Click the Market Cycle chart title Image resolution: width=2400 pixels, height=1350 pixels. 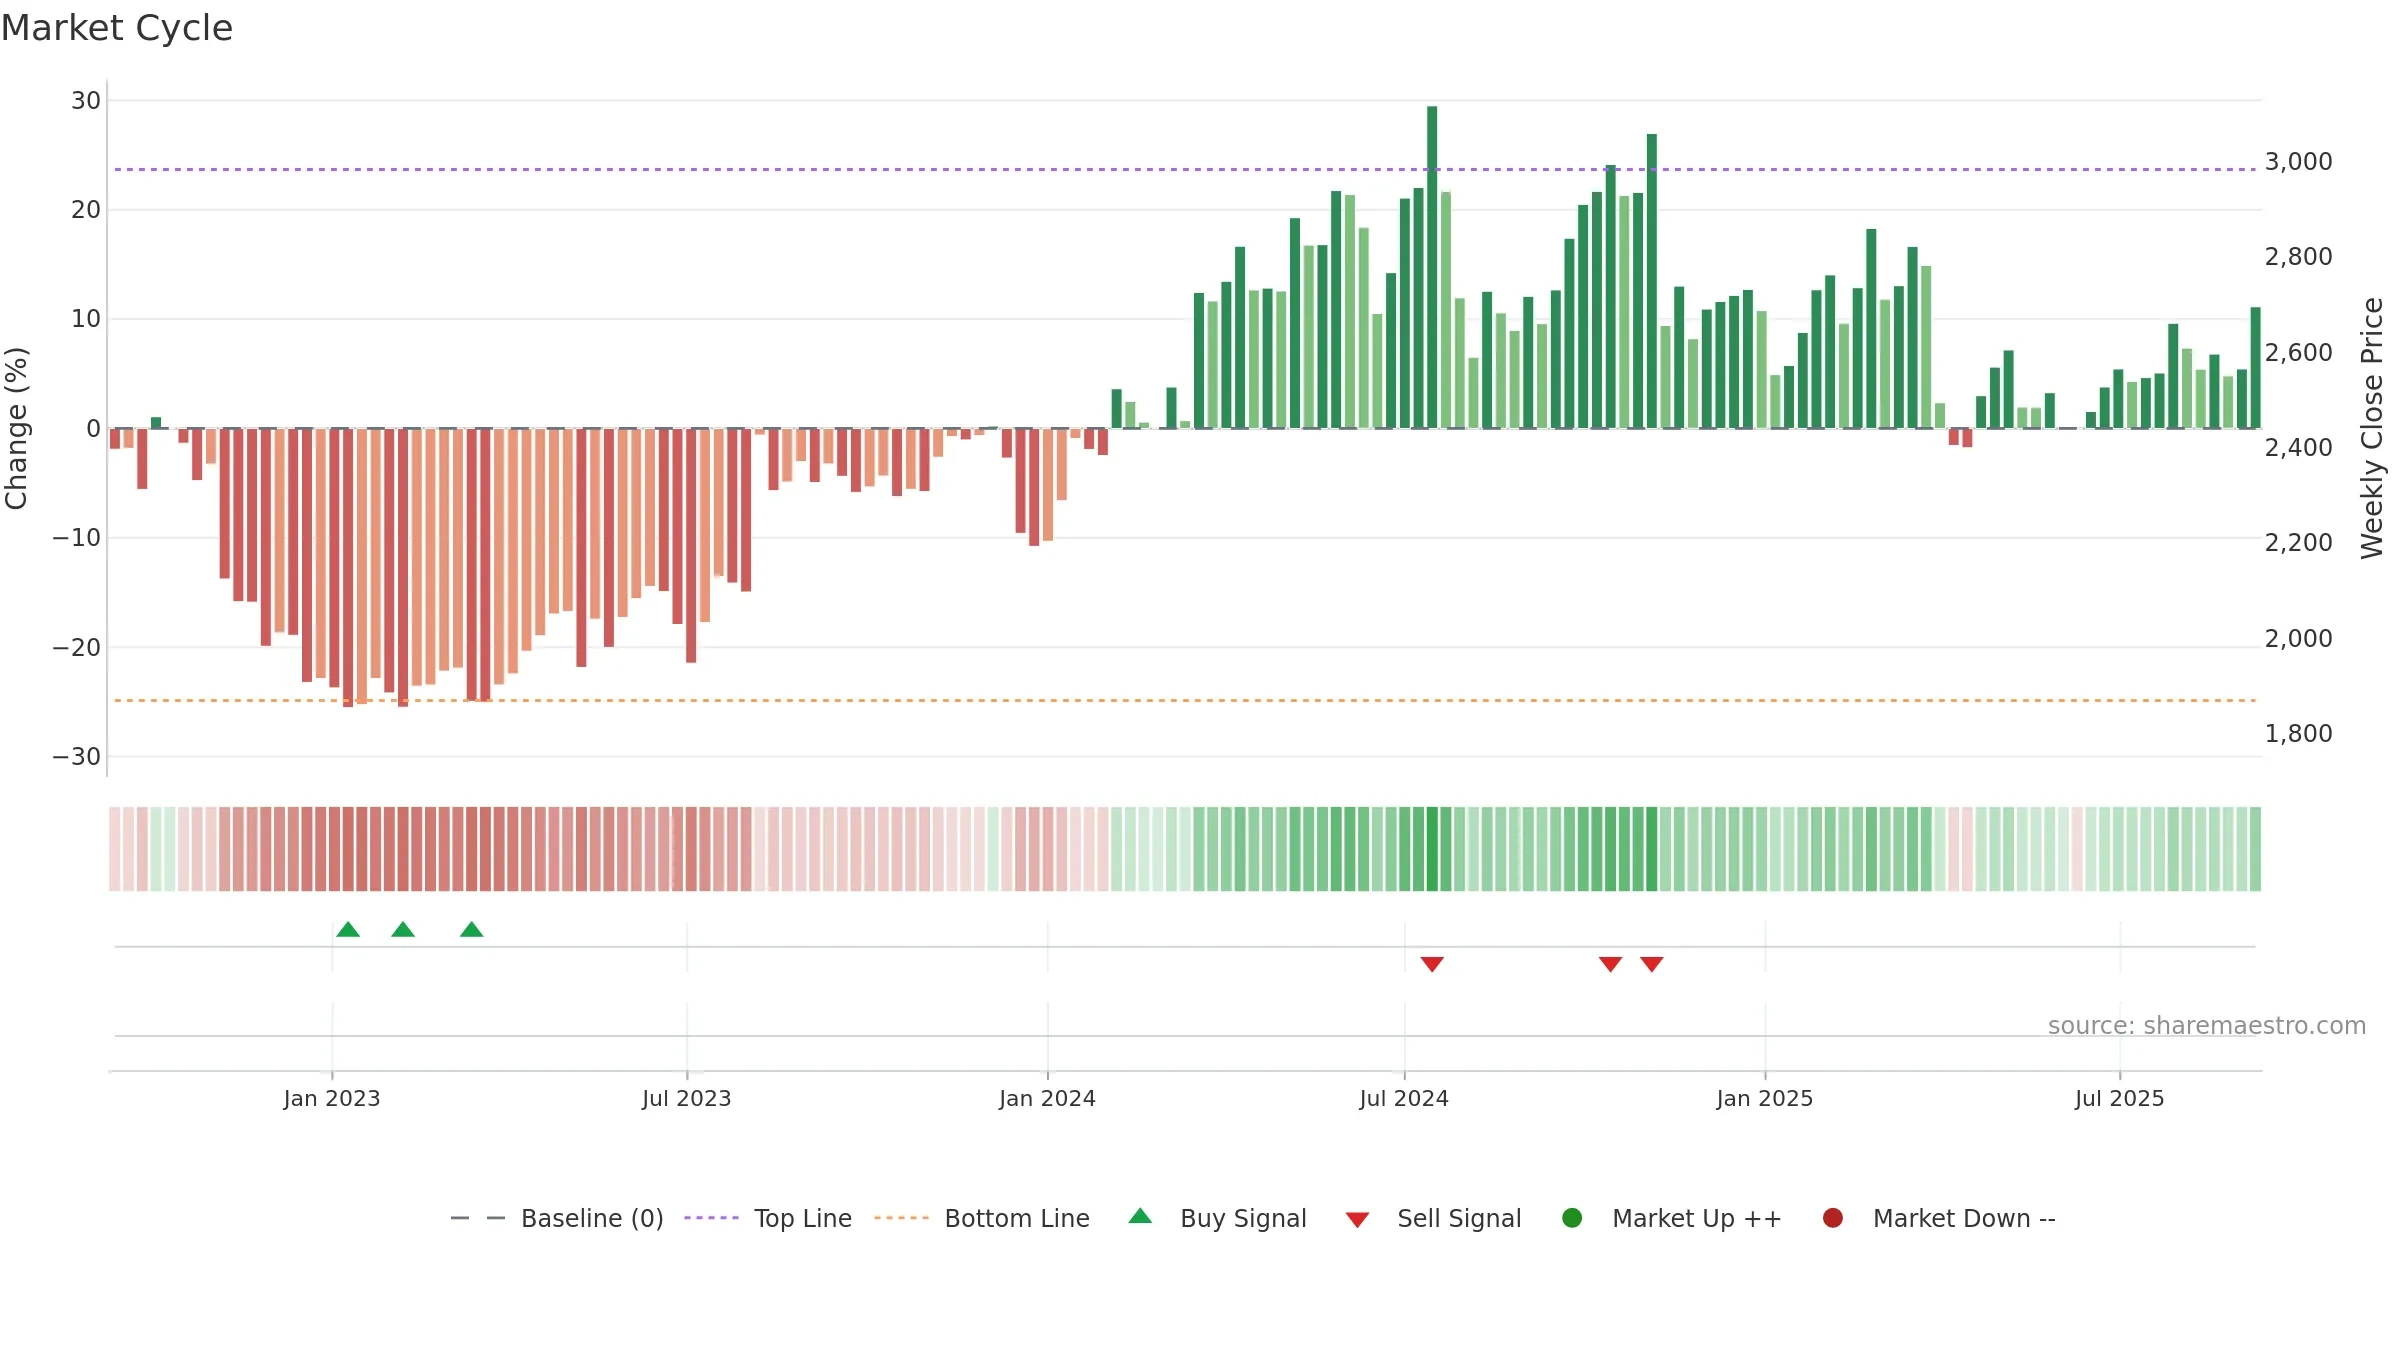117,28
